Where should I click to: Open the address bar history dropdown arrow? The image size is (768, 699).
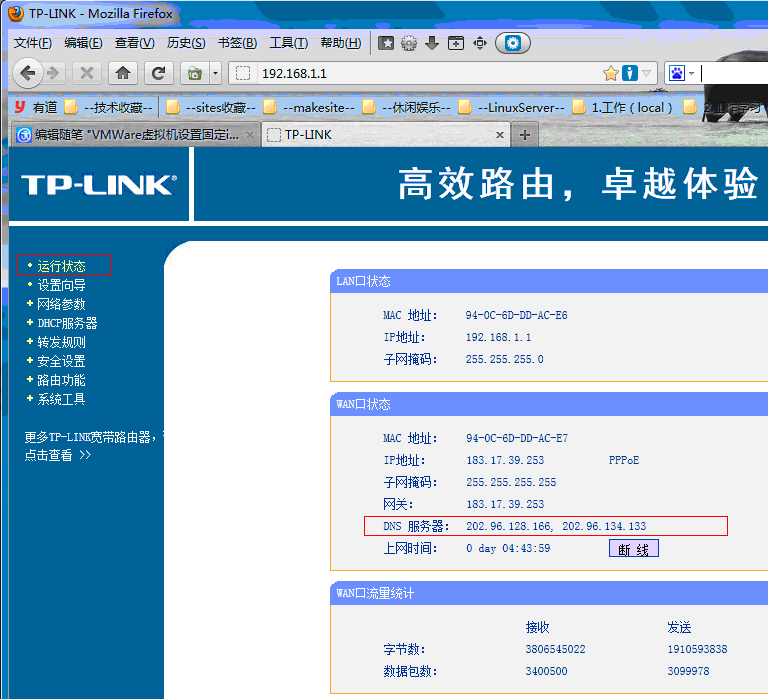[x=647, y=73]
